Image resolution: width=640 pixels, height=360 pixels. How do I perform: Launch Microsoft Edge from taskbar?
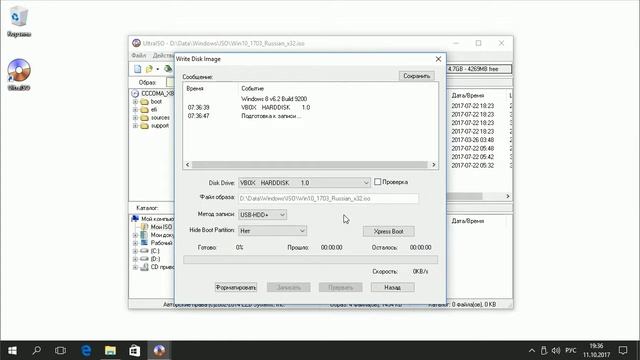click(86, 350)
